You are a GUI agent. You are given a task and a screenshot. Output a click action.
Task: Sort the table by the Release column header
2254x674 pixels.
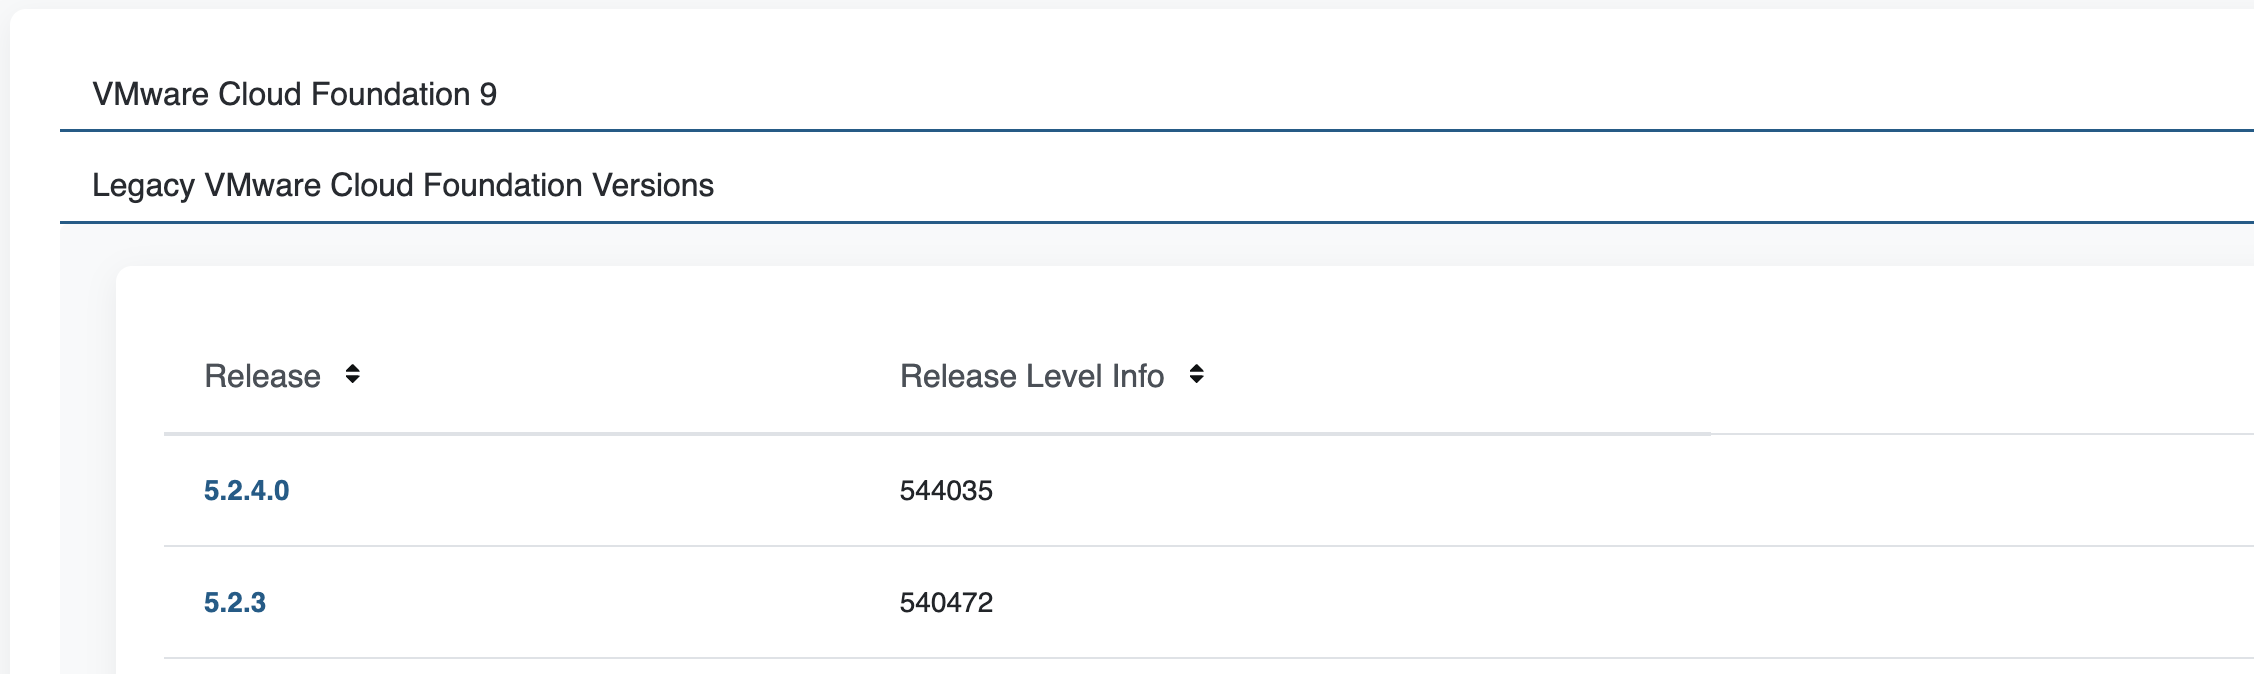[262, 376]
